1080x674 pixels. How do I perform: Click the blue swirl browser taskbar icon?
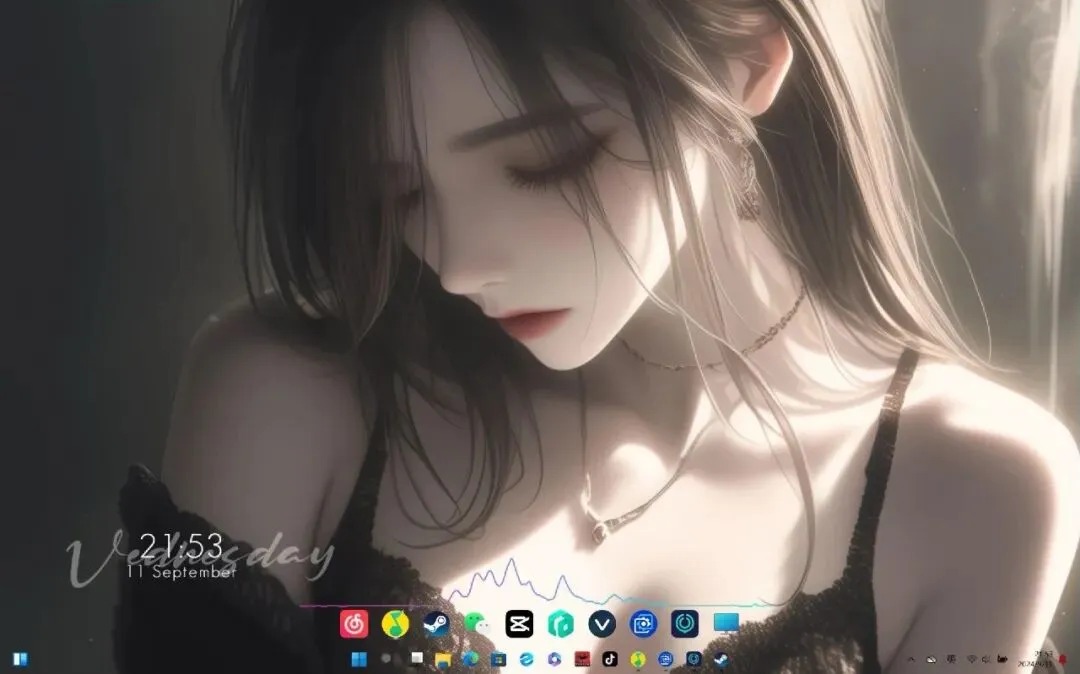[x=526, y=659]
